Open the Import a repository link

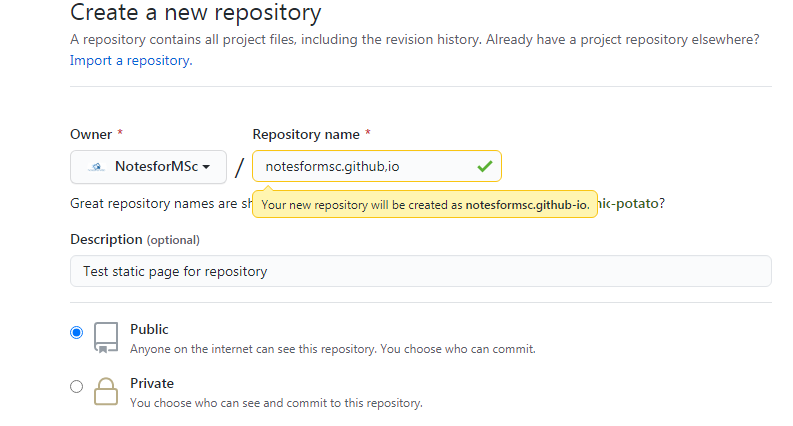(x=131, y=61)
